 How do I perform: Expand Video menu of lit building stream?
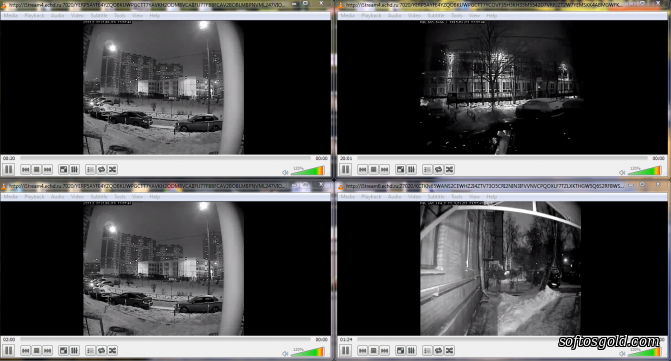pos(414,15)
